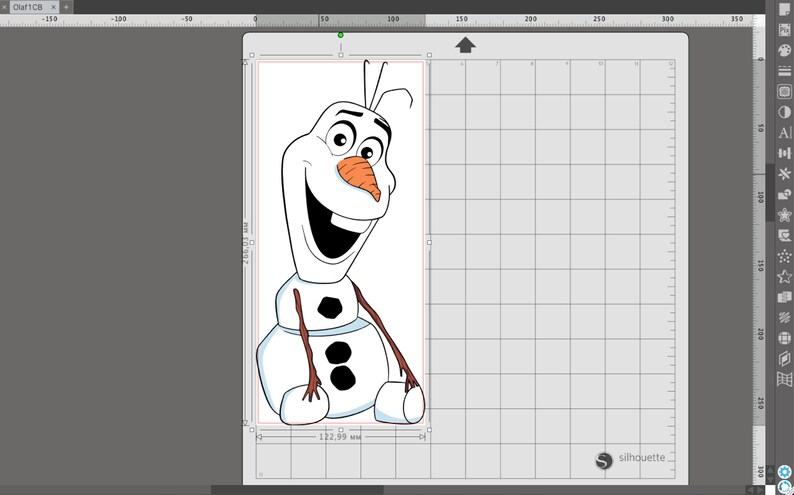Open the Nesting grid circle icon
Screen dimensions: 794x495
784,338
